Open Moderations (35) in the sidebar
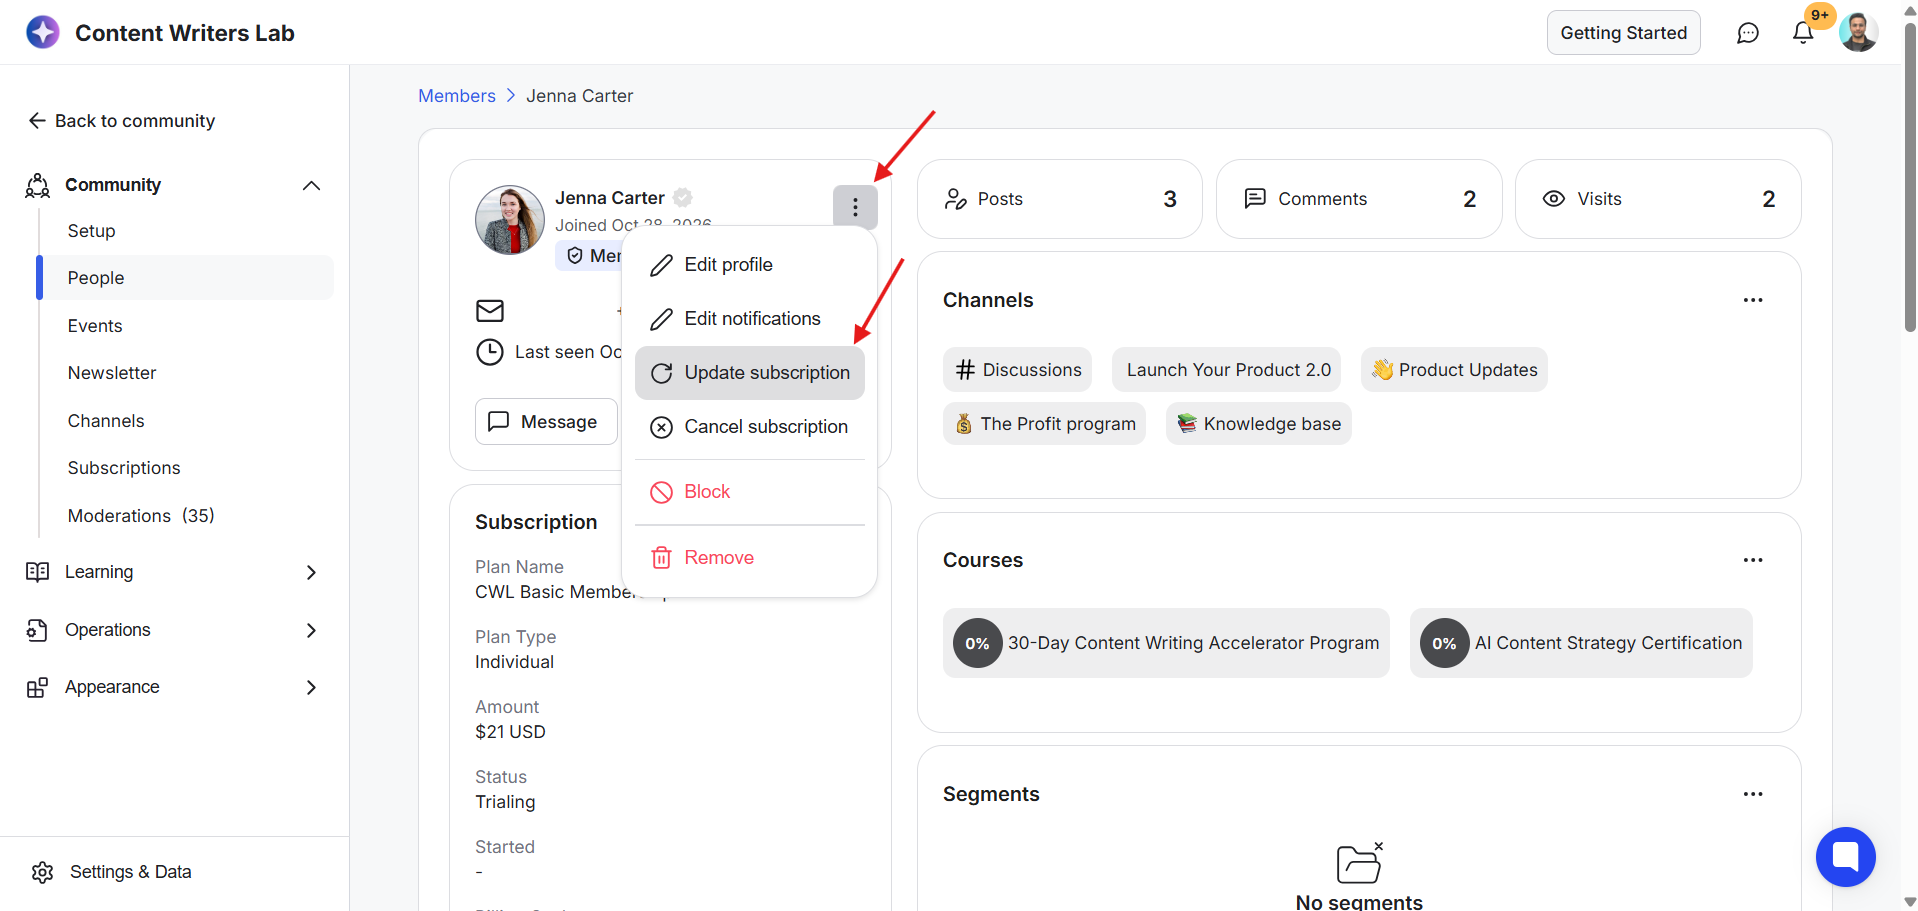The image size is (1918, 911). pyautogui.click(x=141, y=516)
